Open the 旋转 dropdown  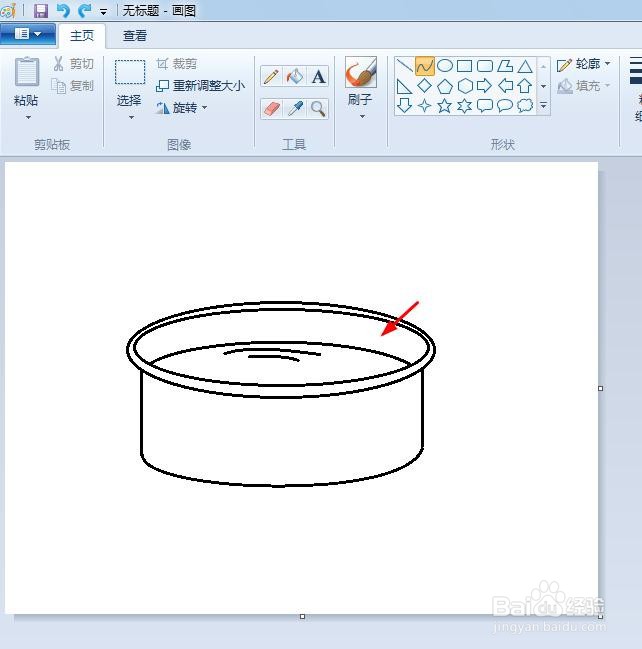181,108
